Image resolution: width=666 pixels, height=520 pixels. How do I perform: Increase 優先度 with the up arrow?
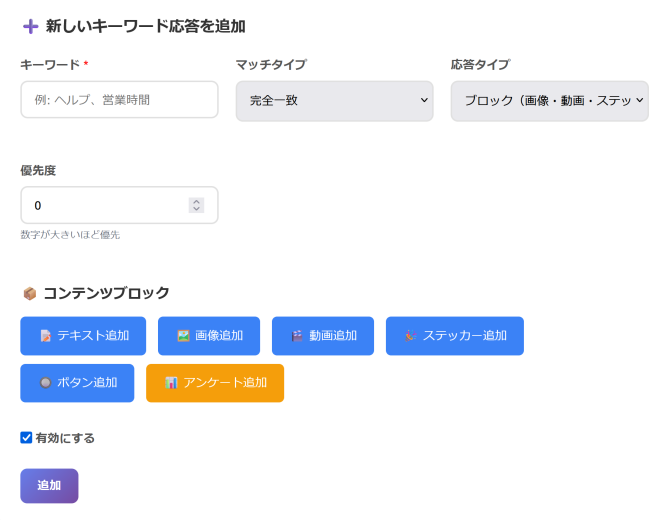pyautogui.click(x=196, y=201)
